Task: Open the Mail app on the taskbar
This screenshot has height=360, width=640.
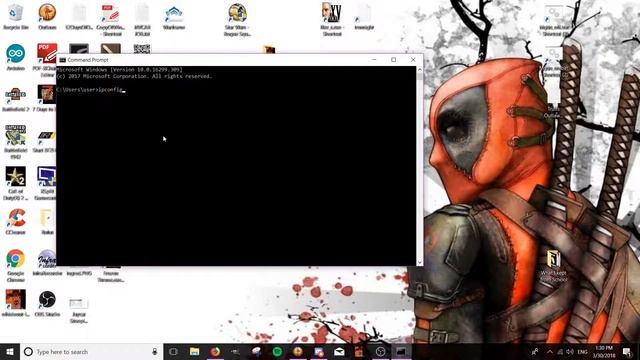Action: tap(339, 351)
